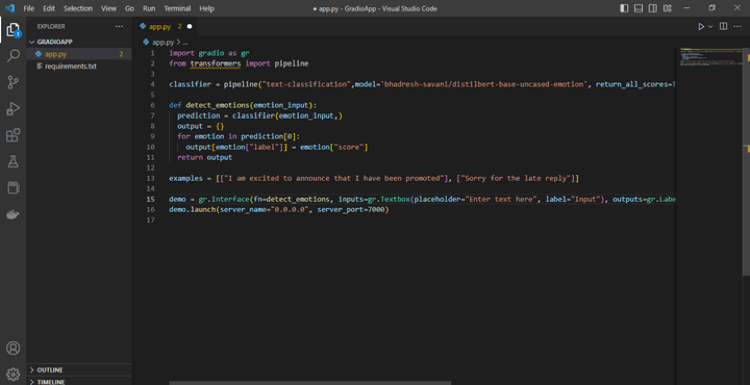The height and width of the screenshot is (385, 750).
Task: Click the vertical editor scrollbar
Action: [x=746, y=162]
